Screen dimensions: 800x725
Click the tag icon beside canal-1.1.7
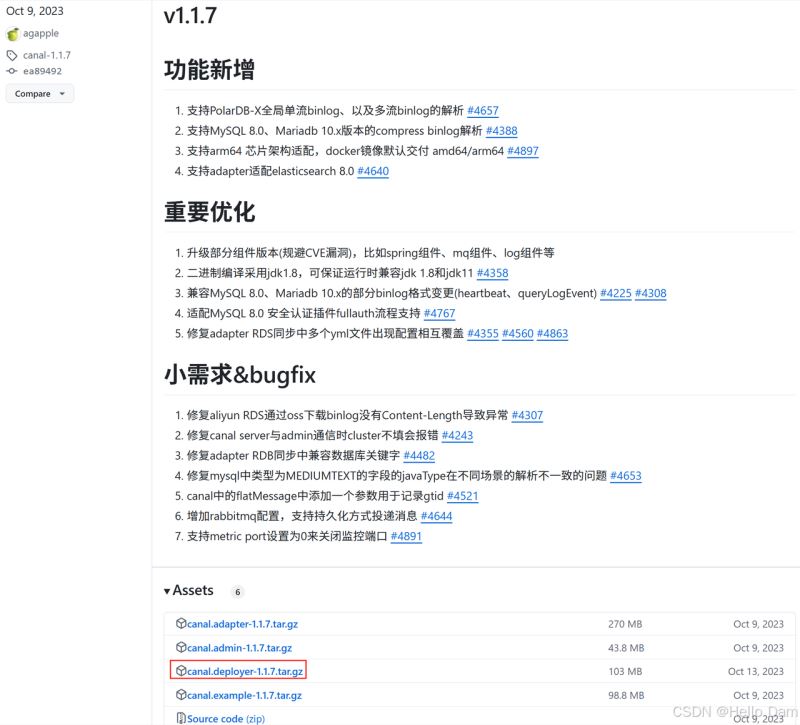point(12,55)
